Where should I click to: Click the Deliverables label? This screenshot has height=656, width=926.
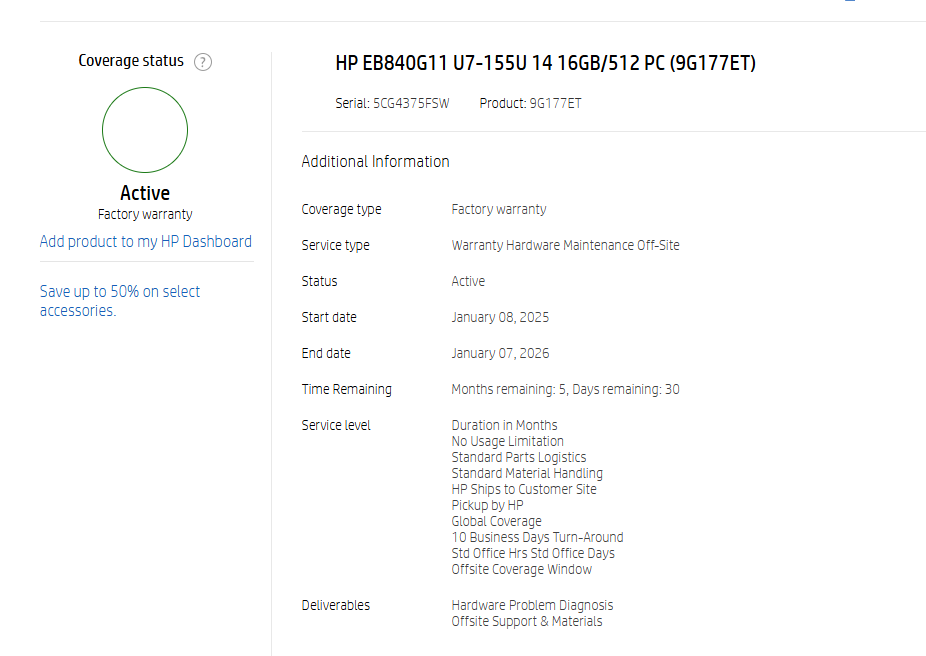(x=335, y=605)
